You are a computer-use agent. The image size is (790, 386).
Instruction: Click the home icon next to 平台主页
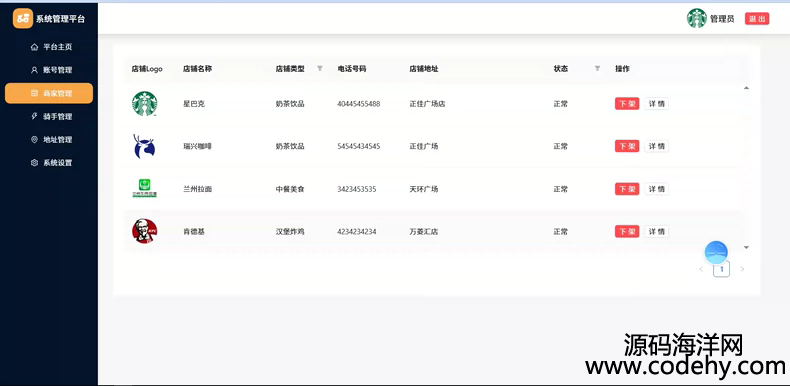tap(34, 47)
